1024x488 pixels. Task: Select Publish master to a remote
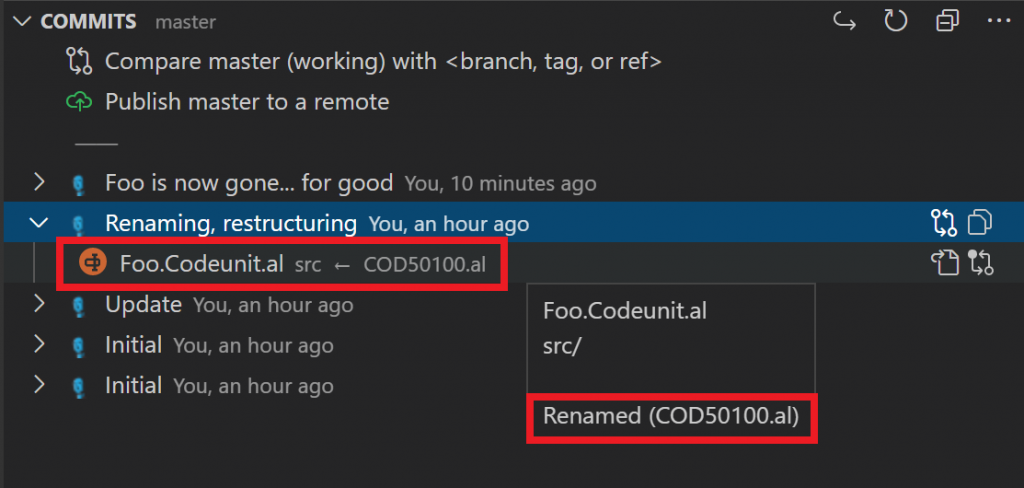click(247, 102)
